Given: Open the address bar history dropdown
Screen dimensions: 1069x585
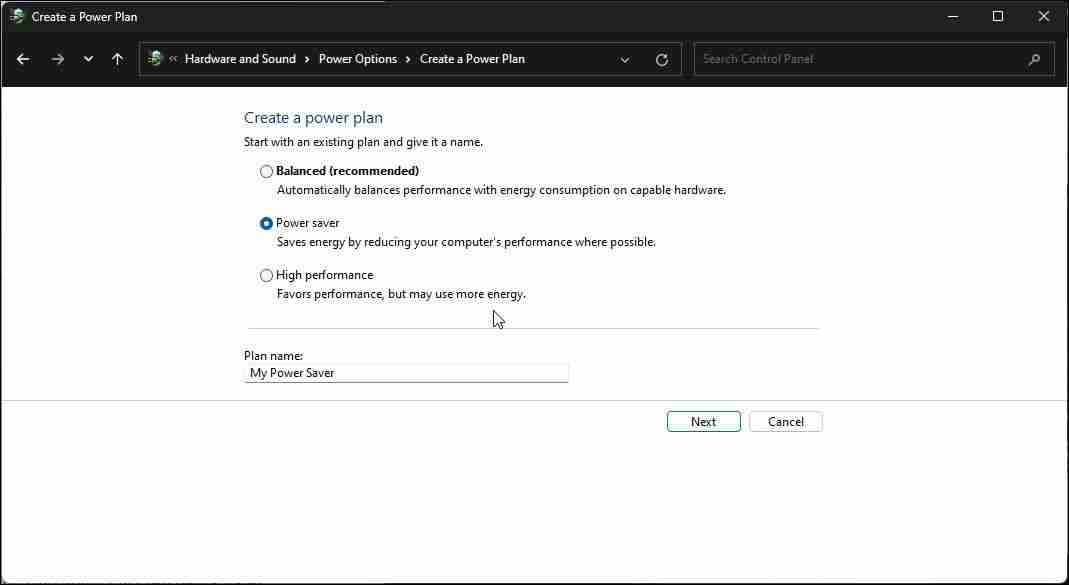Looking at the screenshot, I should [x=625, y=59].
